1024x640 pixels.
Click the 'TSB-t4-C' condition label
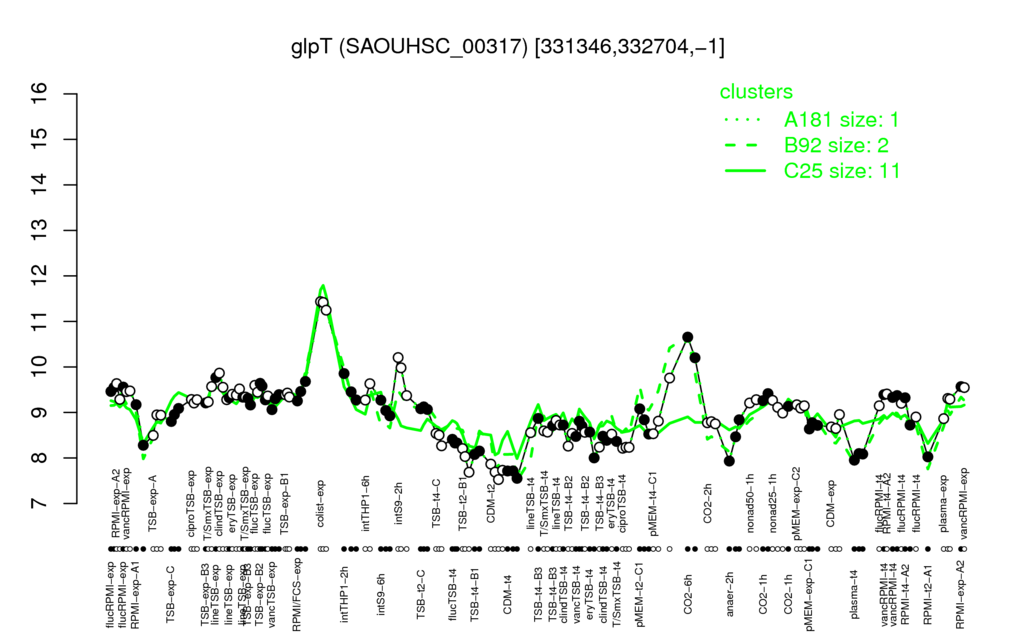tap(436, 502)
